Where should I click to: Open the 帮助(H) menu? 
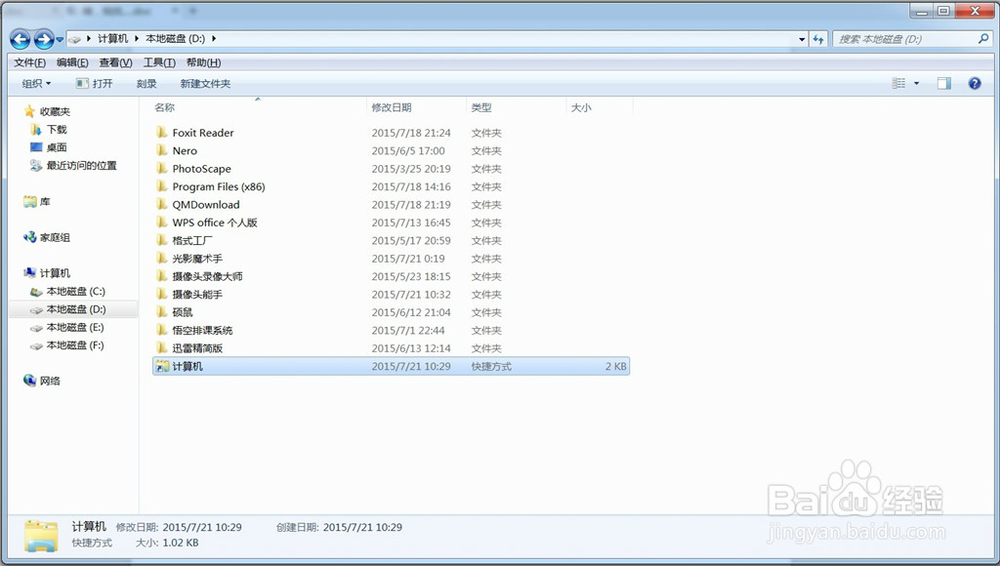203,63
